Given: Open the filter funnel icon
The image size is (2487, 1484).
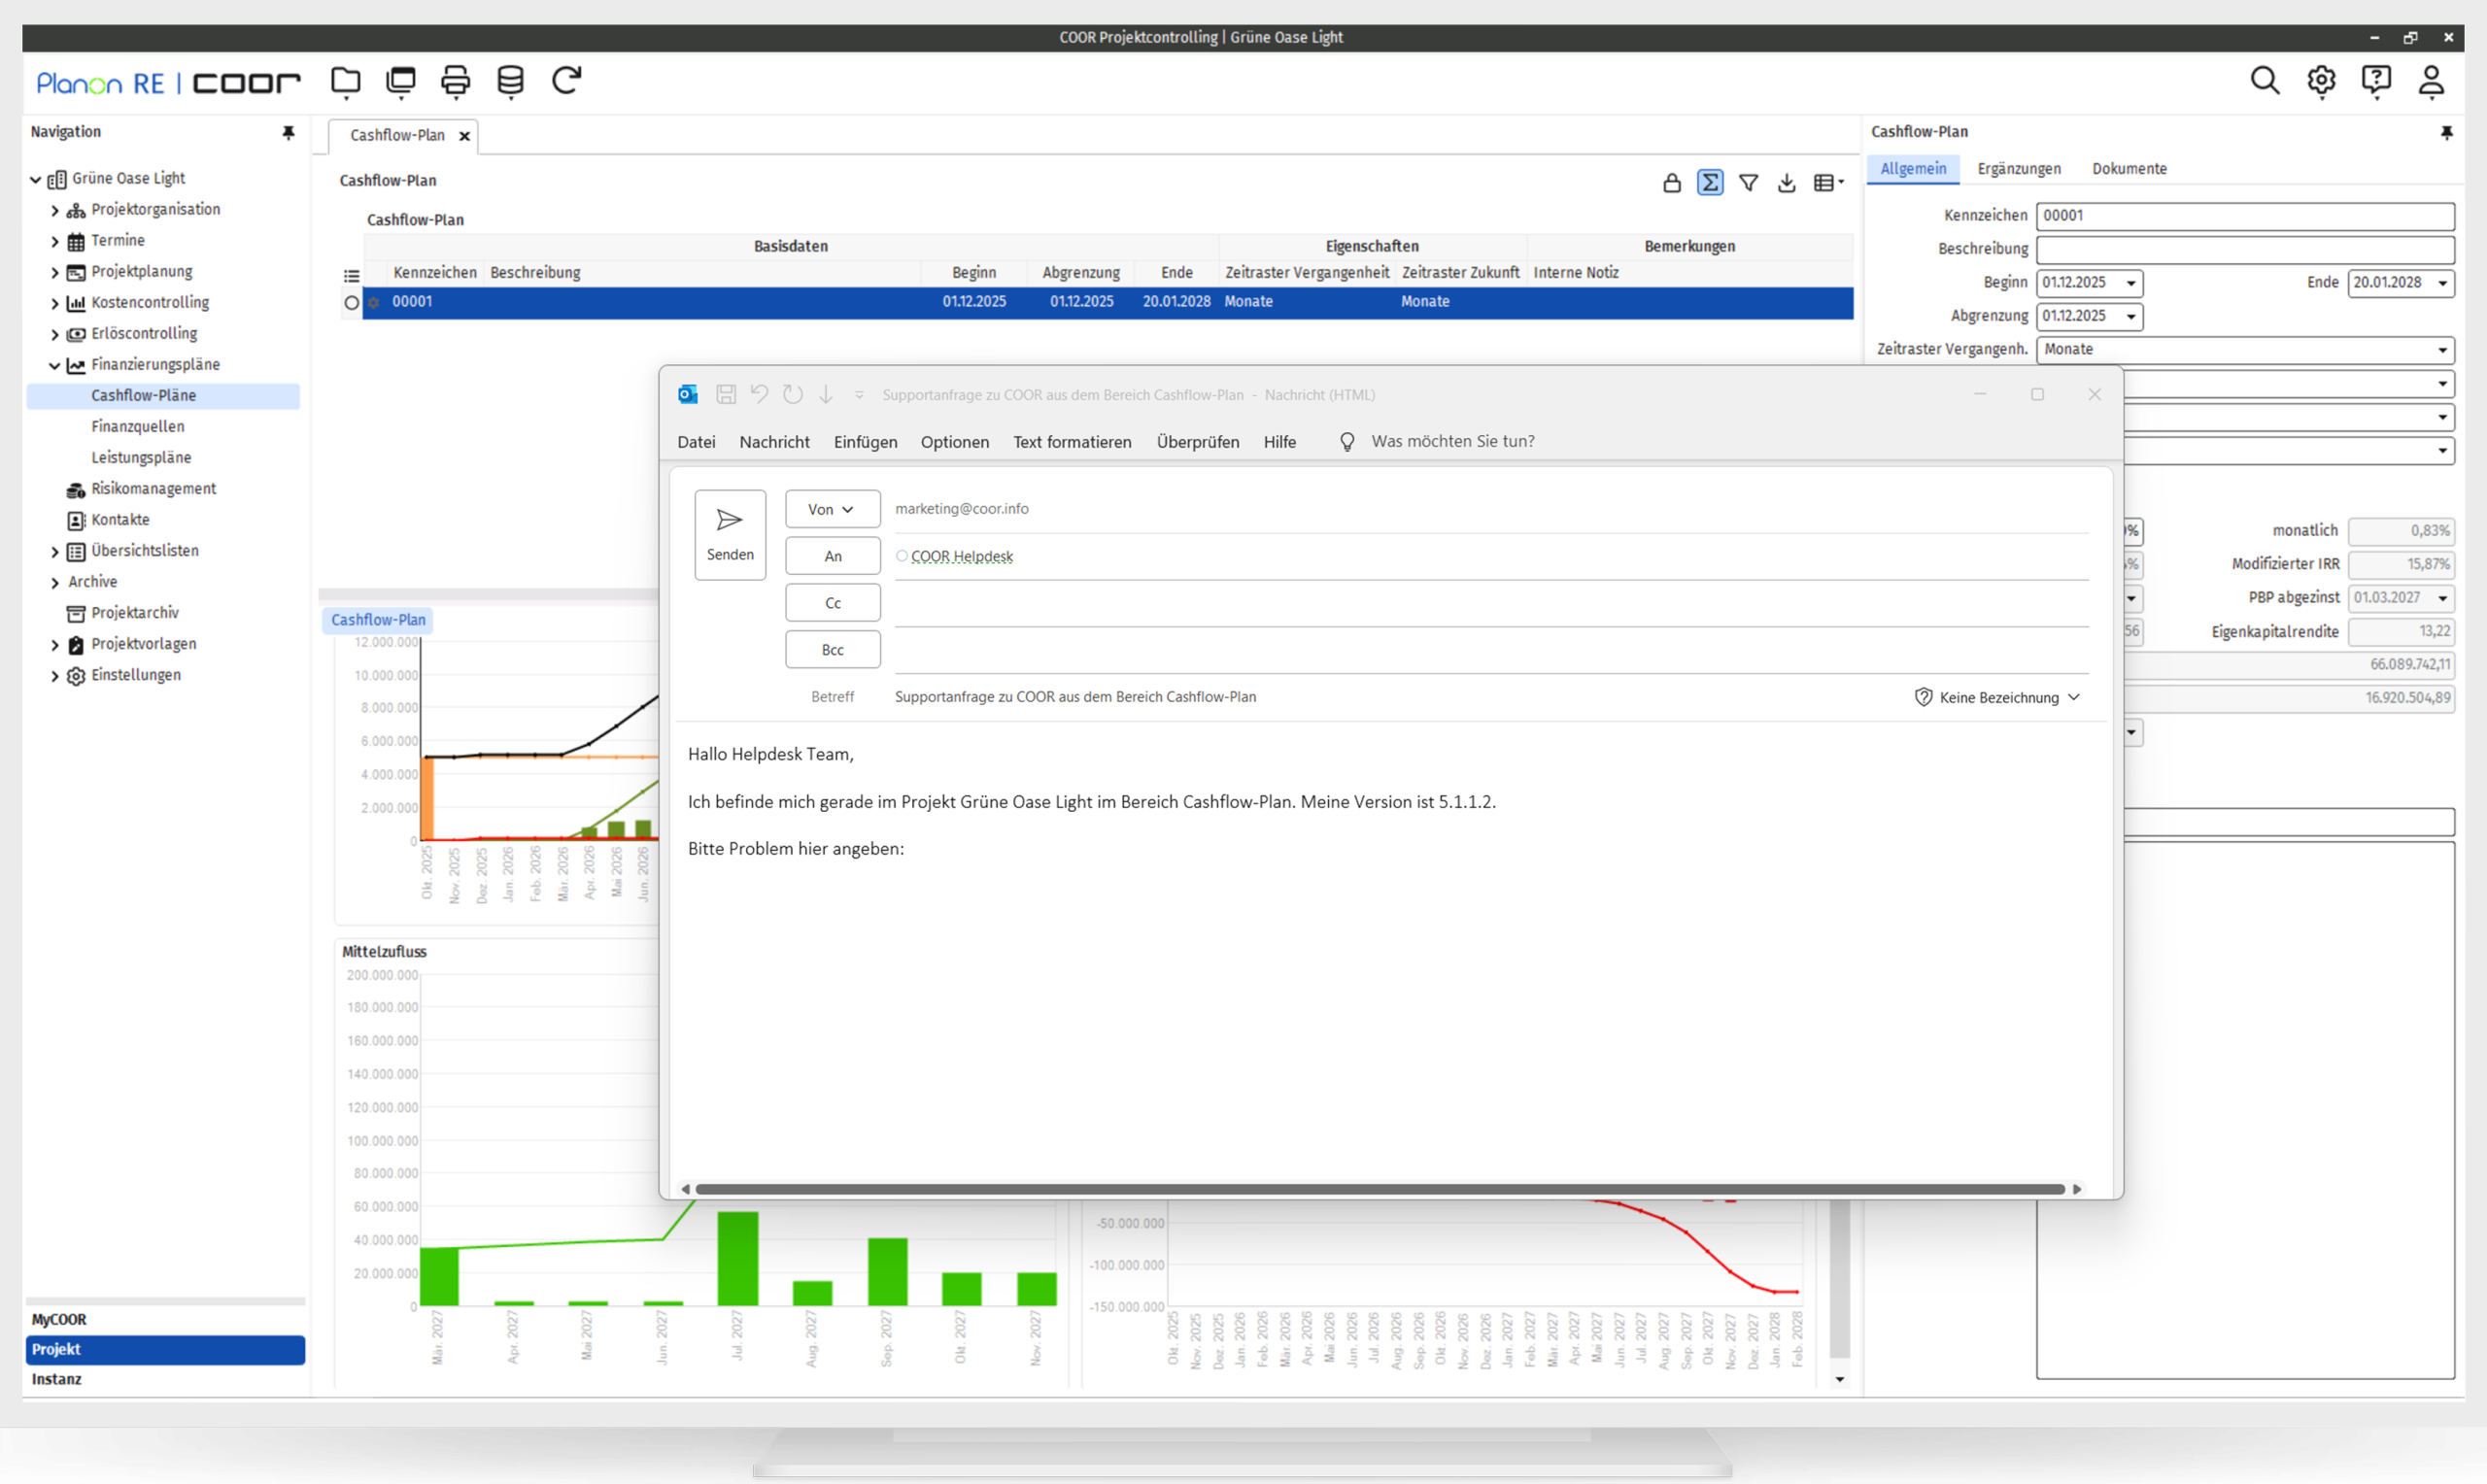Looking at the screenshot, I should (x=1748, y=183).
